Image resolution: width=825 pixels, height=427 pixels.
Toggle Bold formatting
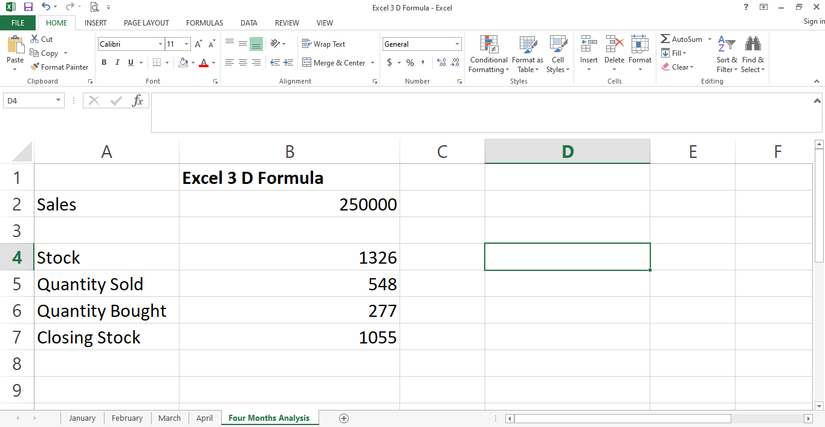(x=103, y=63)
